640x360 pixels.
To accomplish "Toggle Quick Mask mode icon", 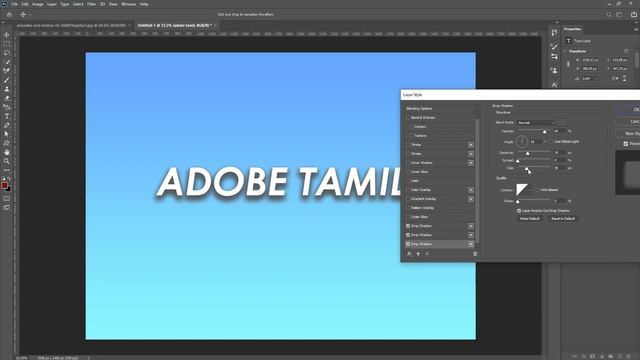I will (7, 199).
